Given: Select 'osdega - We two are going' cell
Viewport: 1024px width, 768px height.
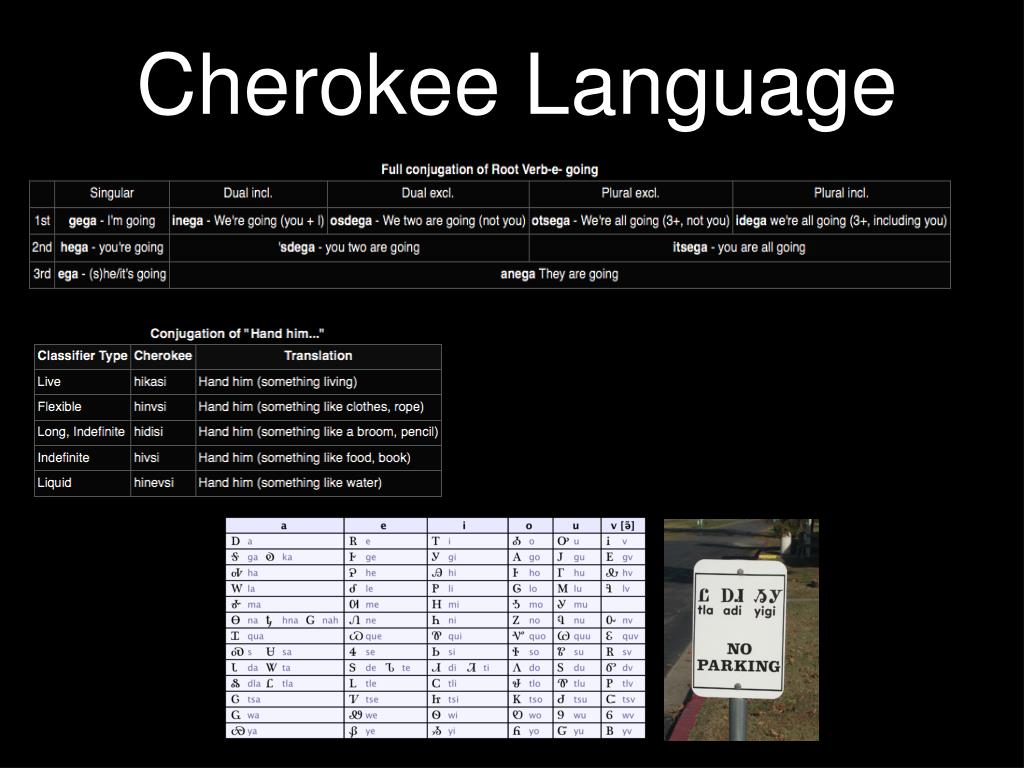Looking at the screenshot, I should (428, 221).
